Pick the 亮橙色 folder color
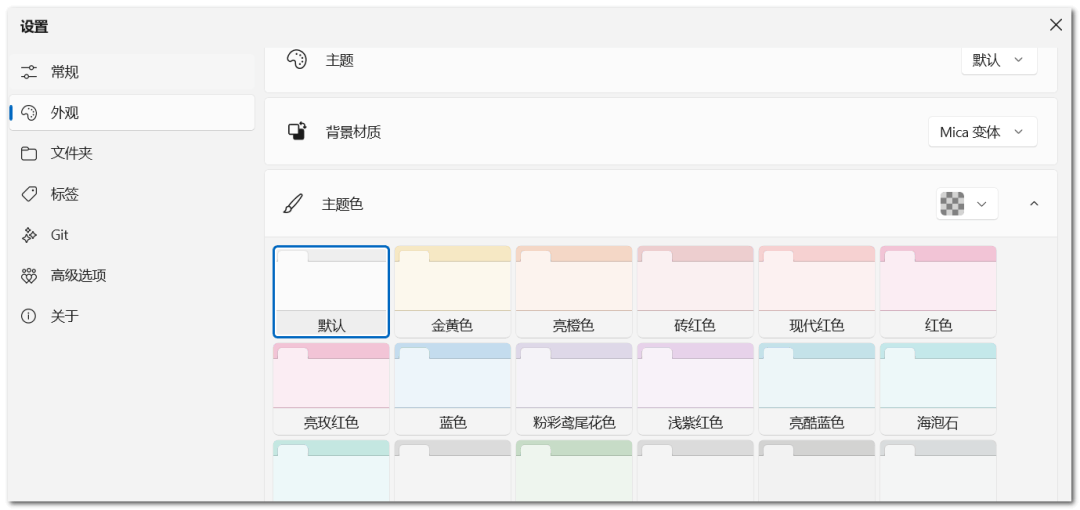 click(573, 291)
